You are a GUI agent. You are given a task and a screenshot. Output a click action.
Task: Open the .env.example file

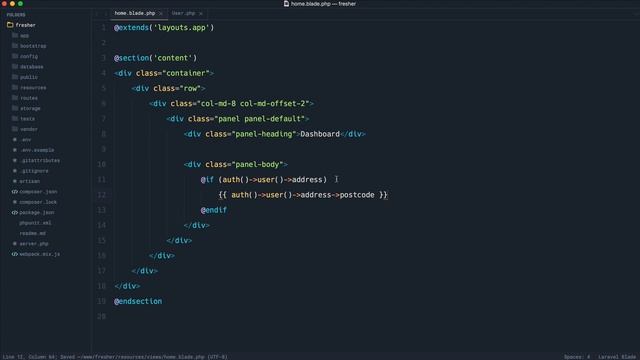click(x=37, y=150)
